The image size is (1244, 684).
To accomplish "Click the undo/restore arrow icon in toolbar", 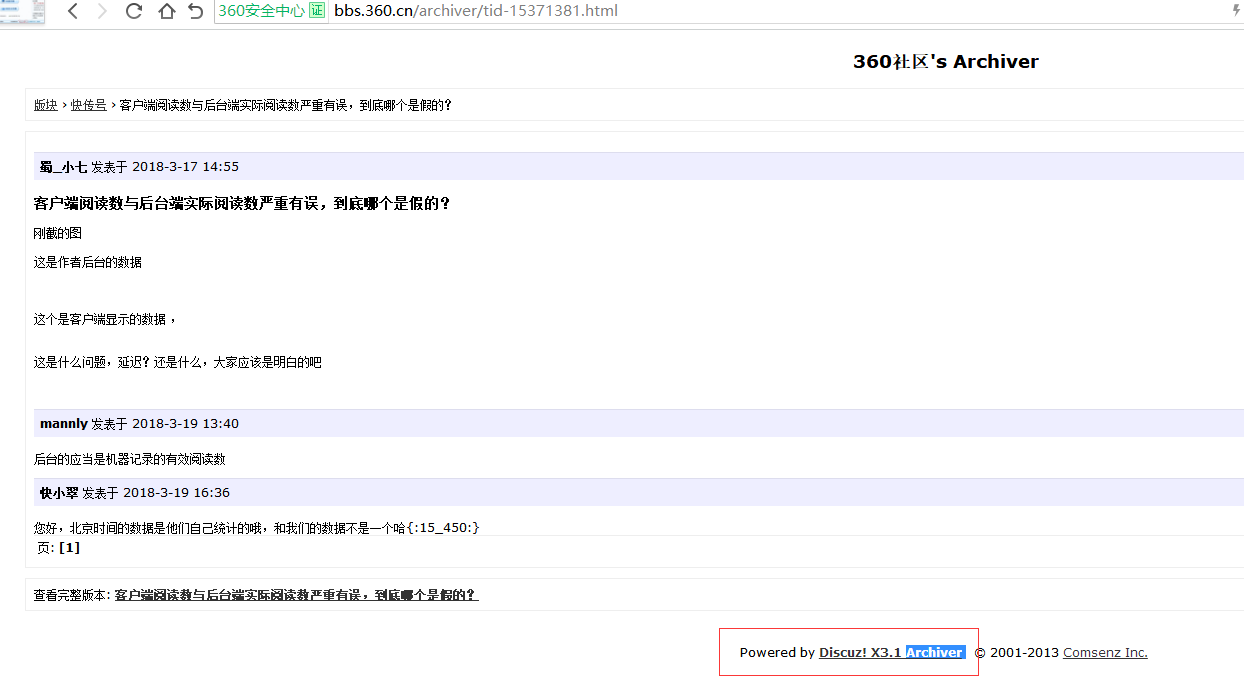I will [x=196, y=11].
